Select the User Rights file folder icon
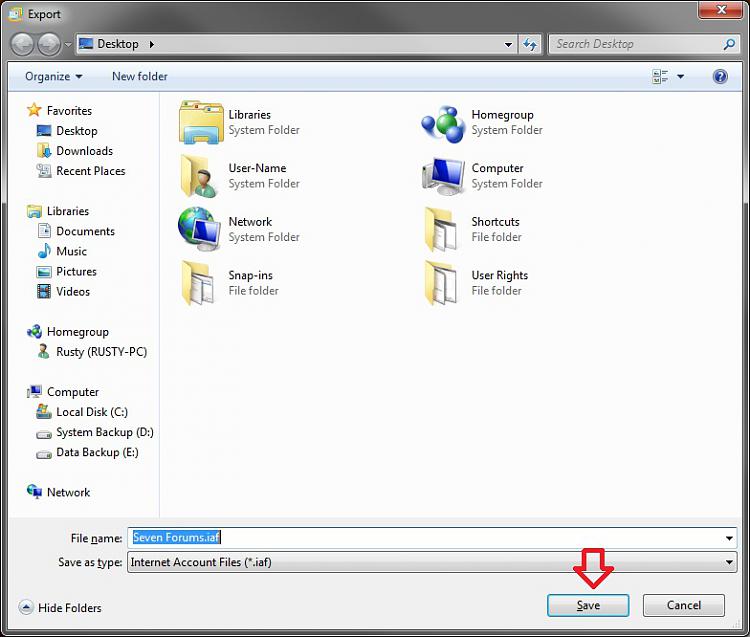This screenshot has height=637, width=750. coord(443,283)
